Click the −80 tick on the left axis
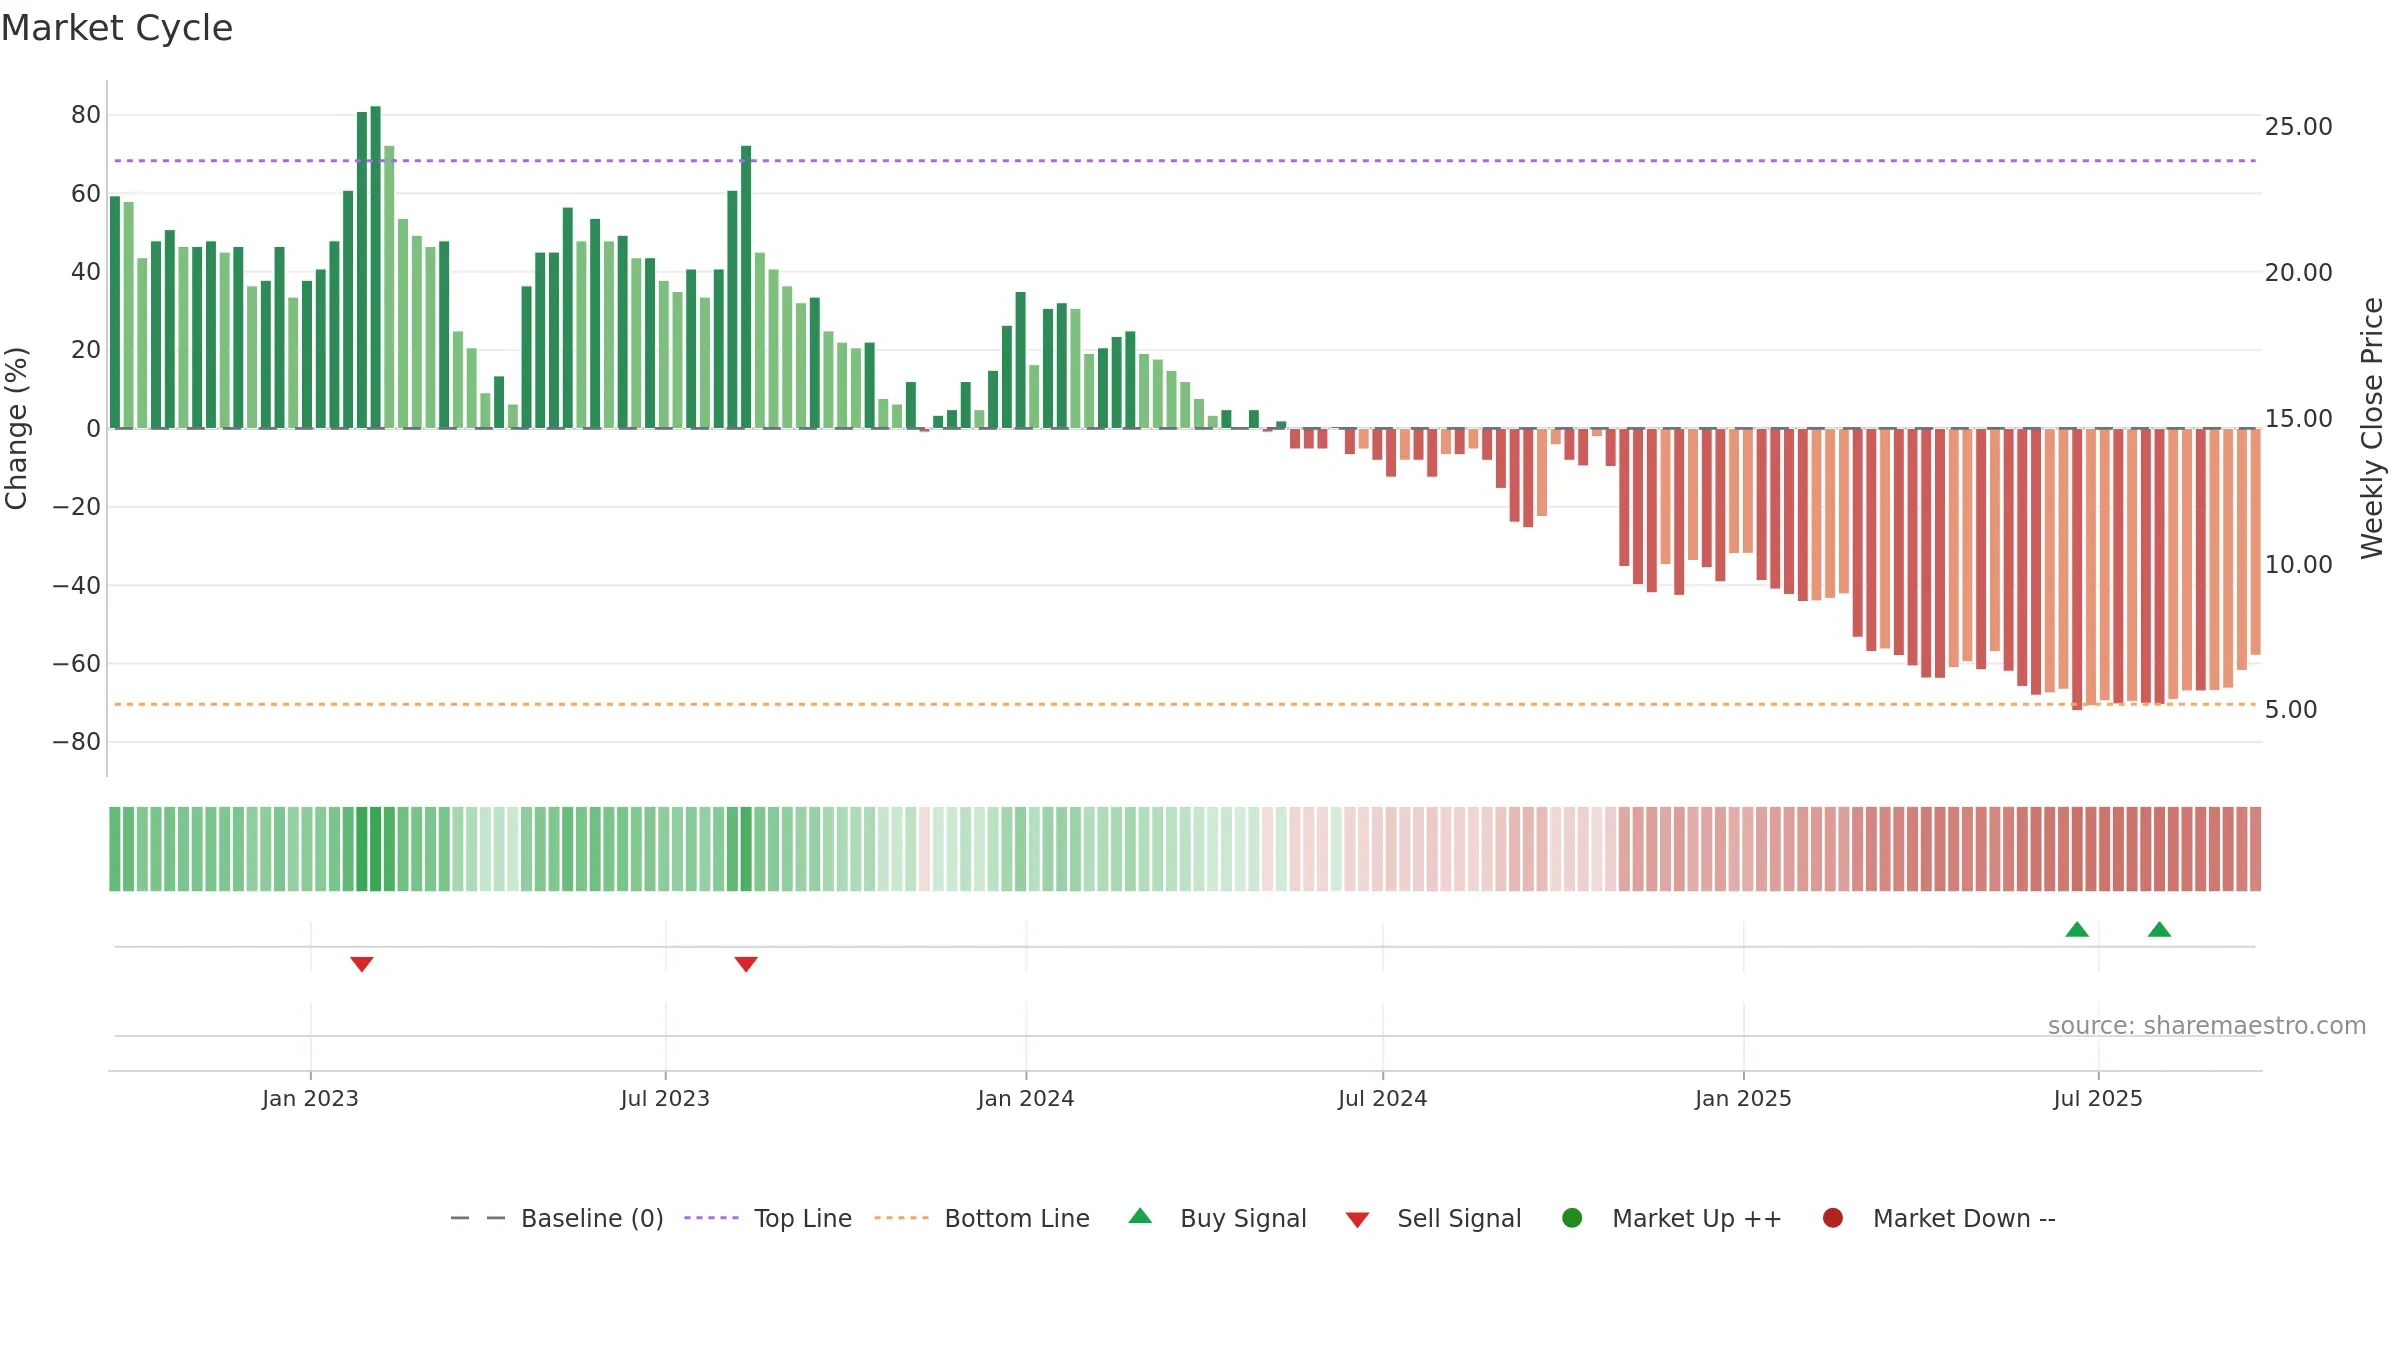This screenshot has width=2400, height=1350. (77, 742)
